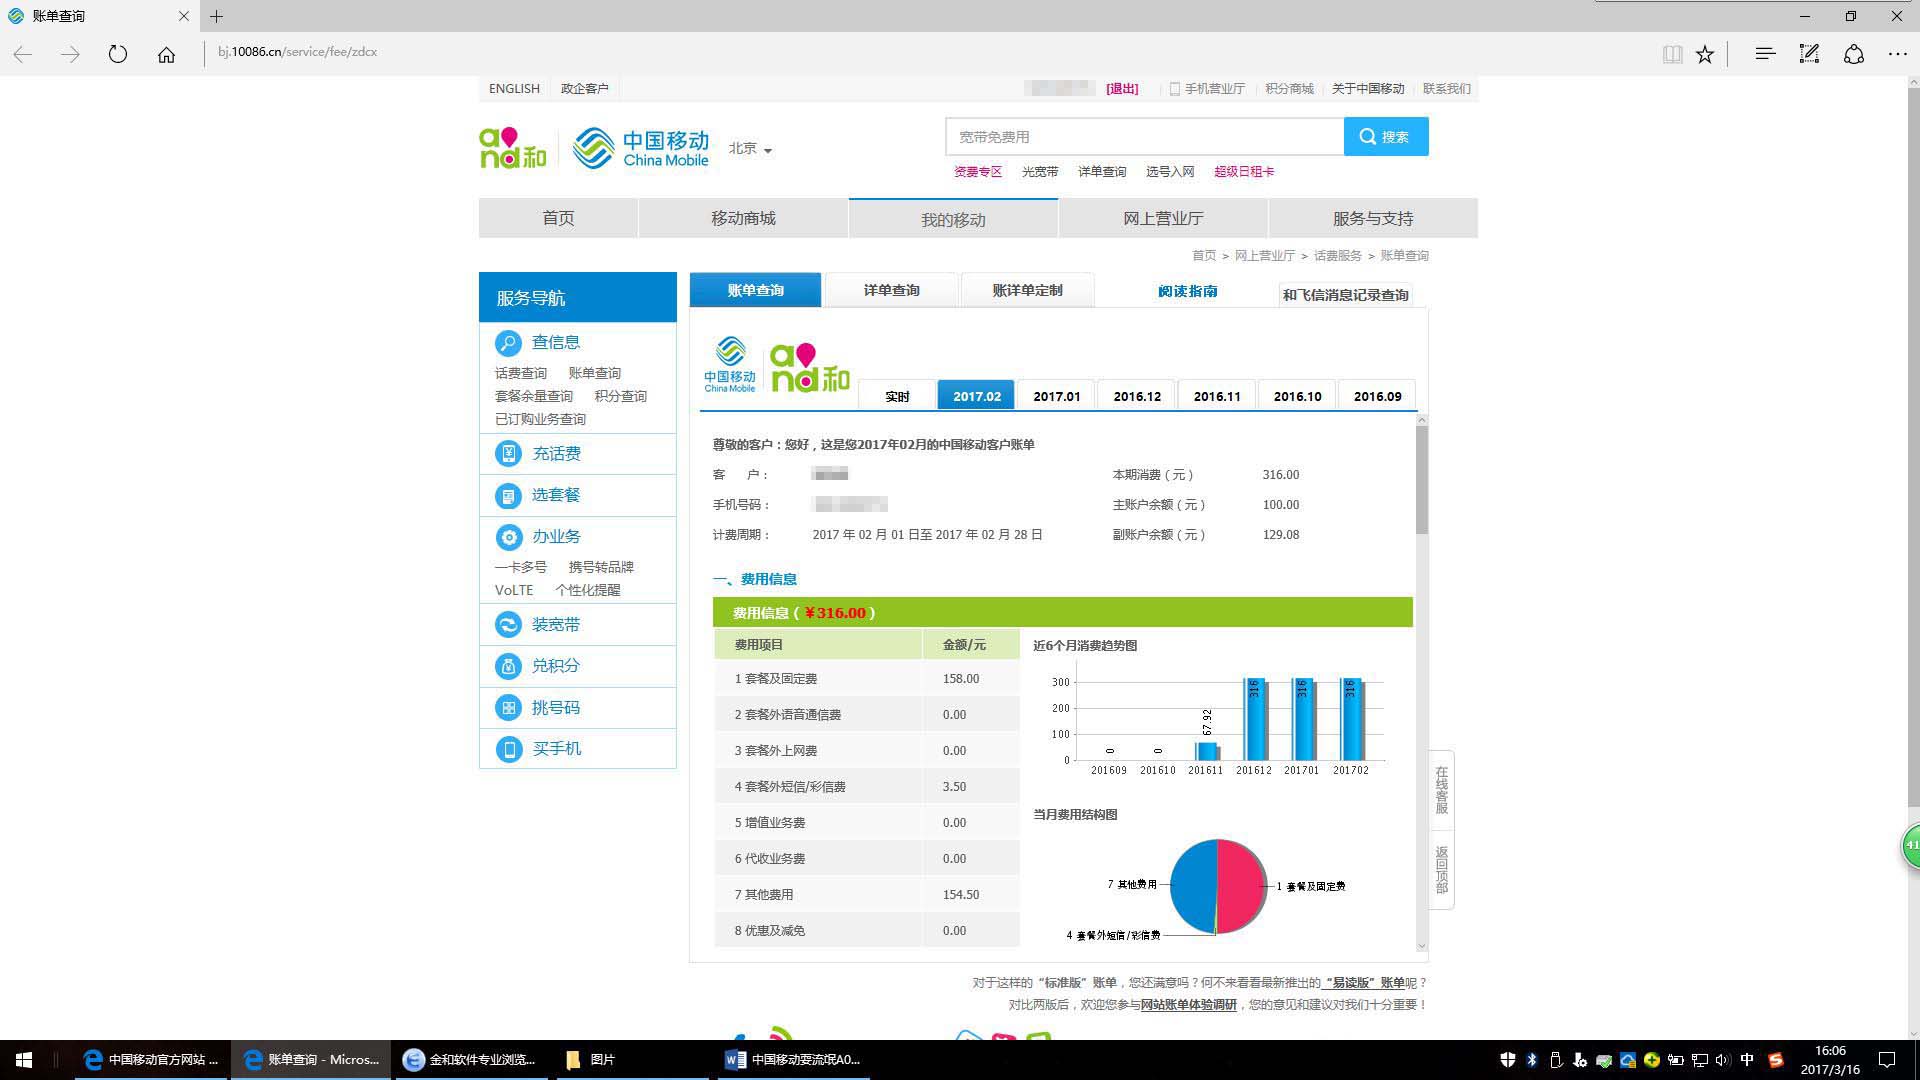Screen dimensions: 1920x1080
Task: Select billing month 2017.01
Action: (x=1057, y=396)
